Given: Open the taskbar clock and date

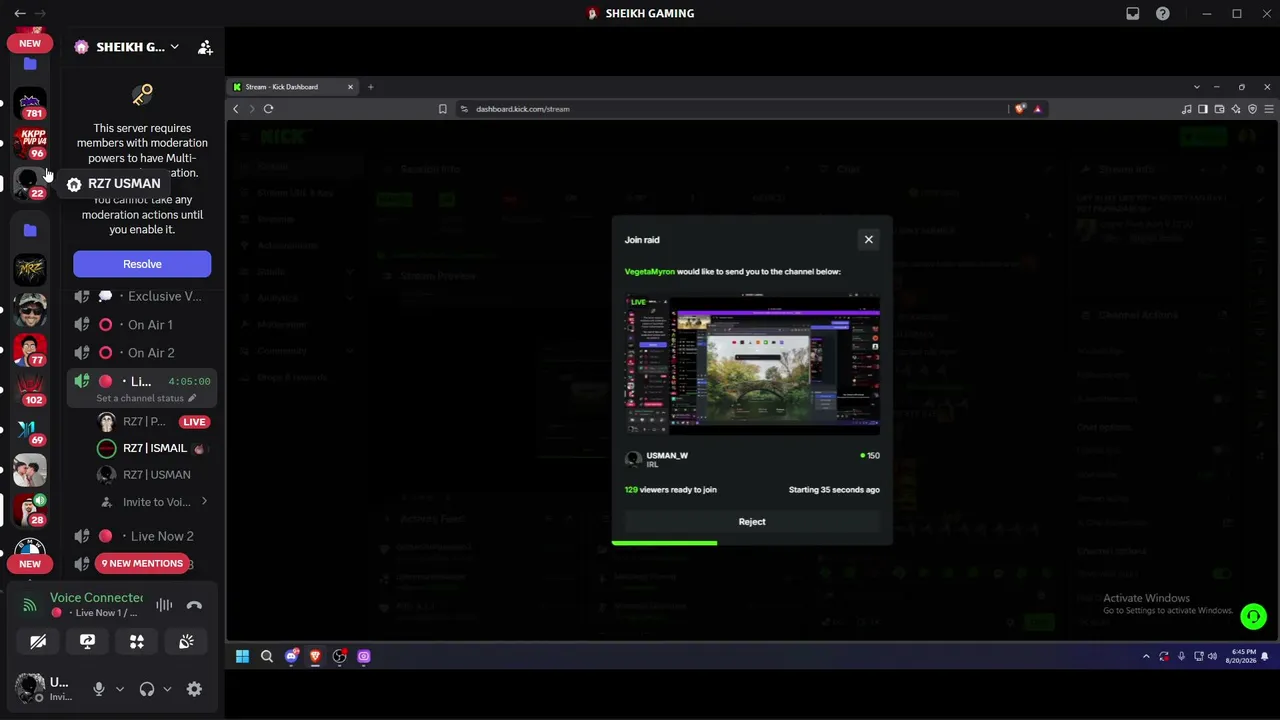Looking at the screenshot, I should coord(1242,656).
